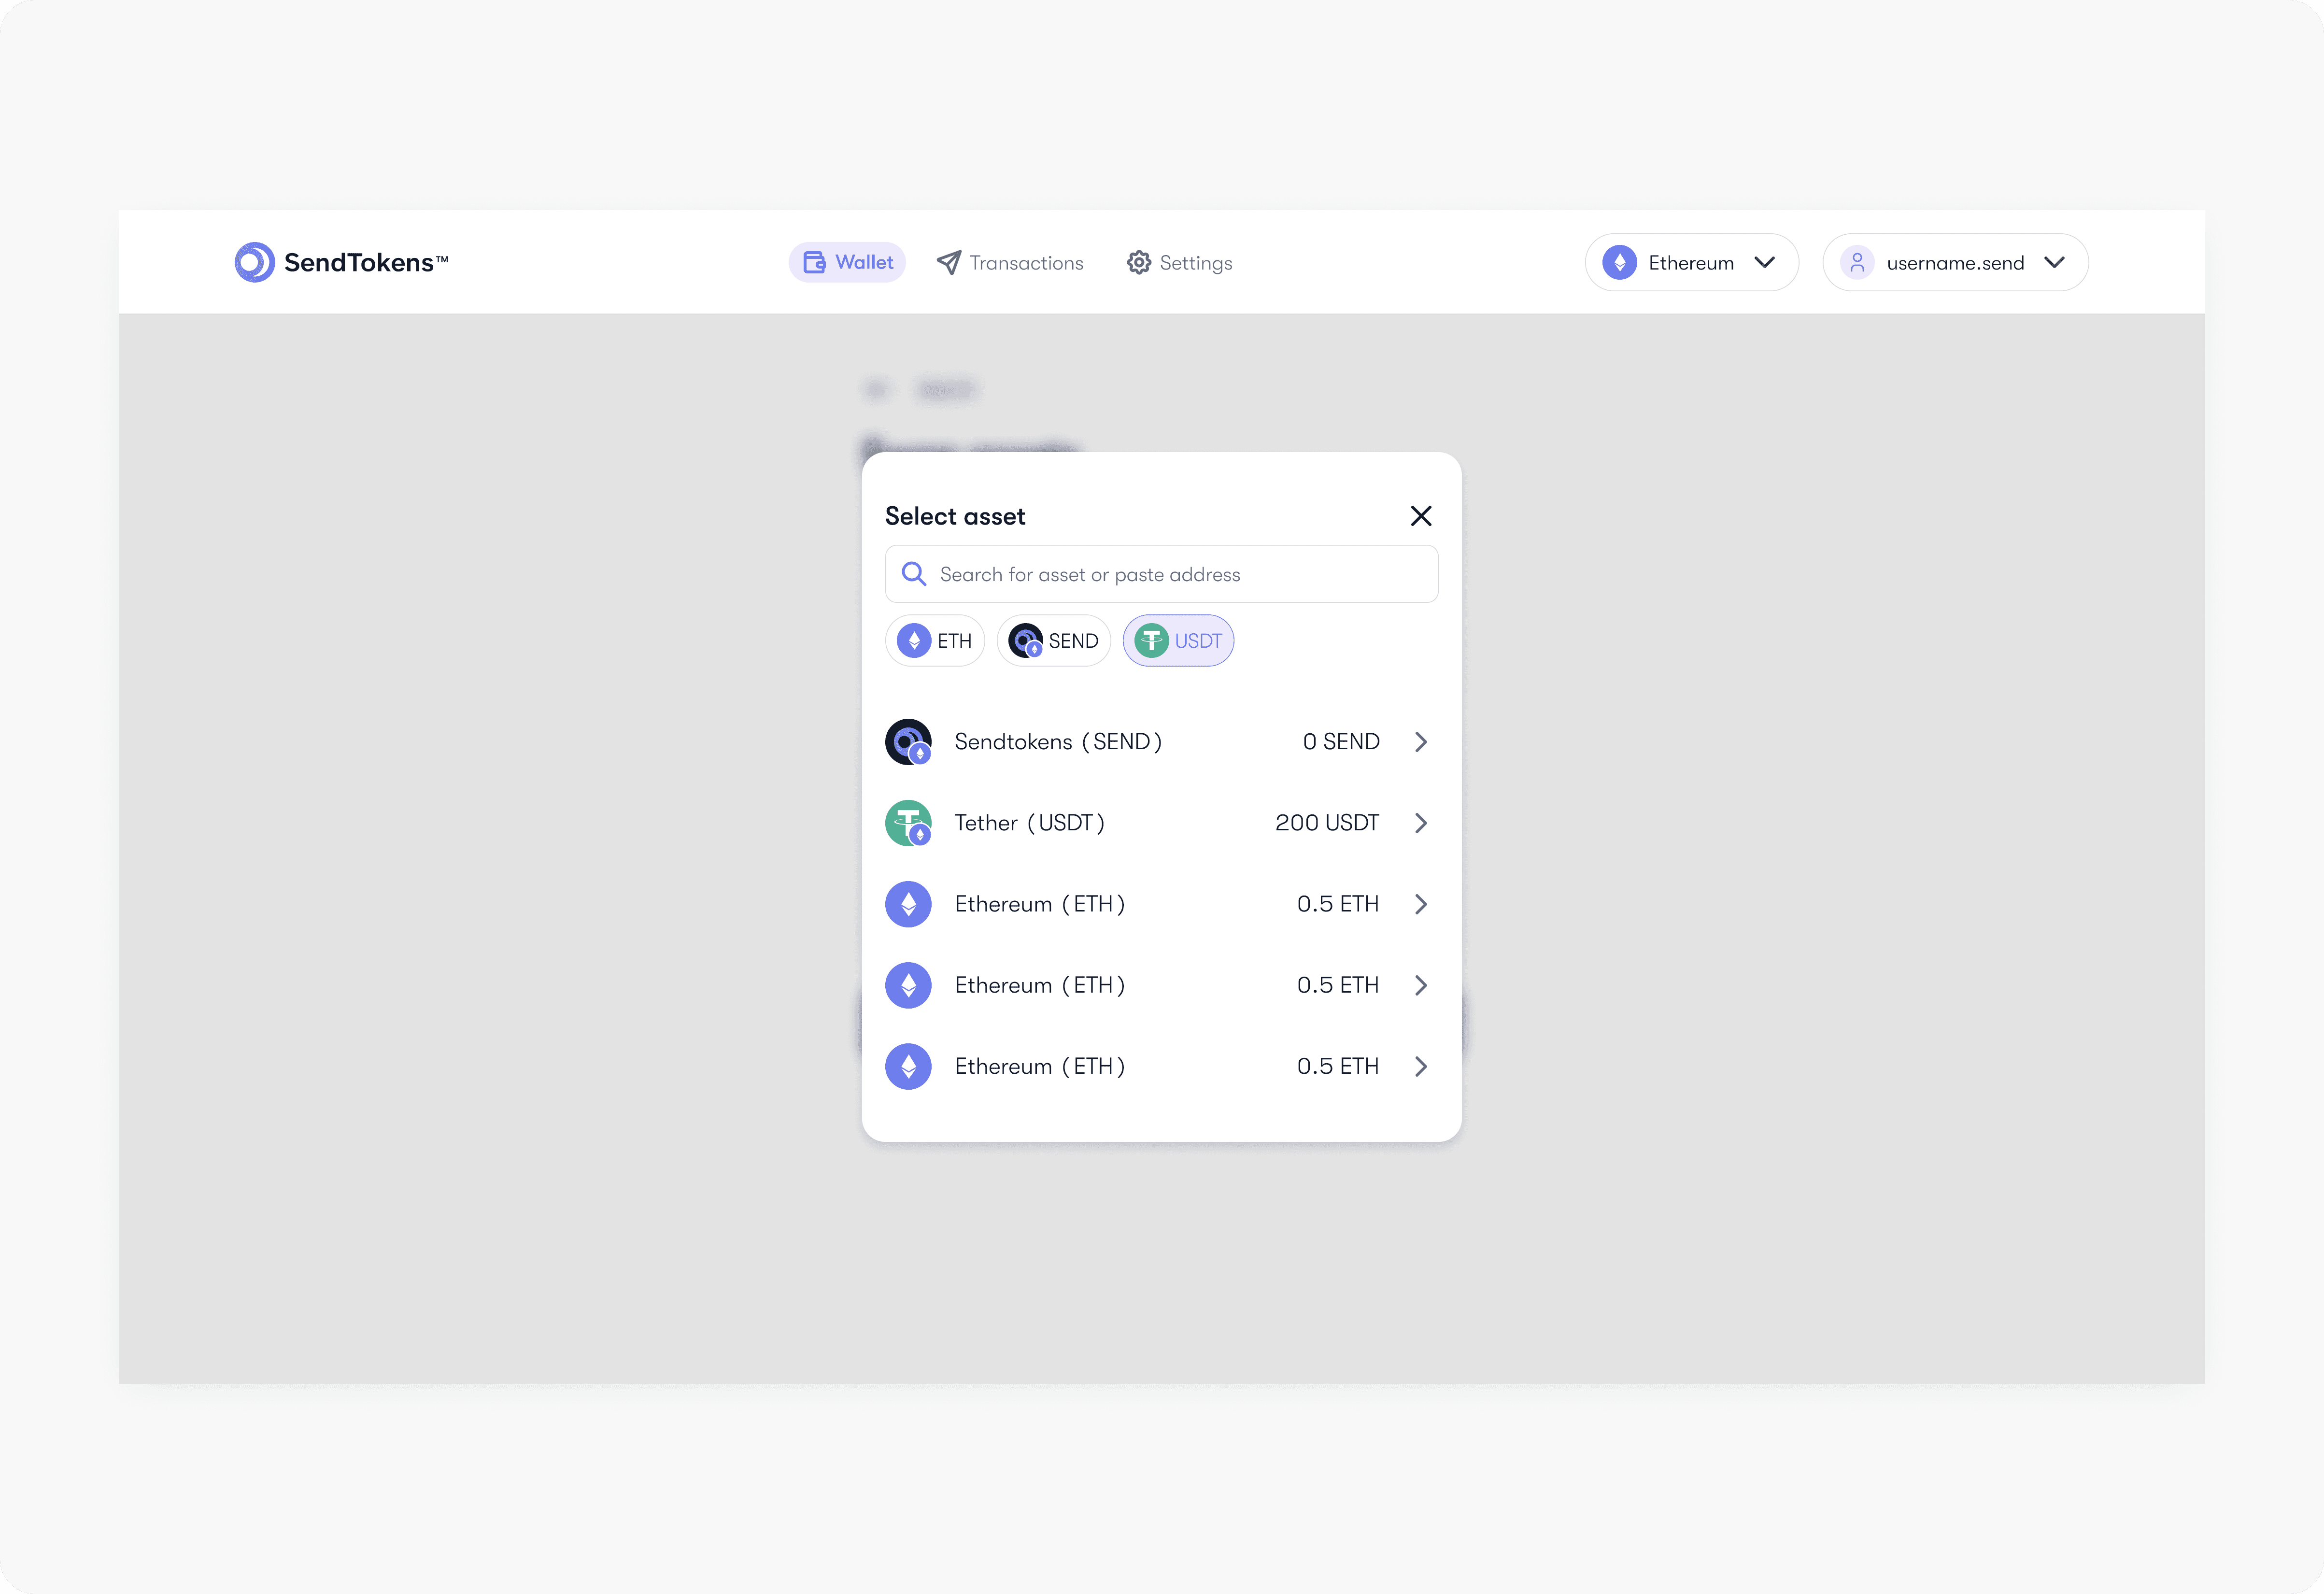Click the magnifier search icon

913,574
